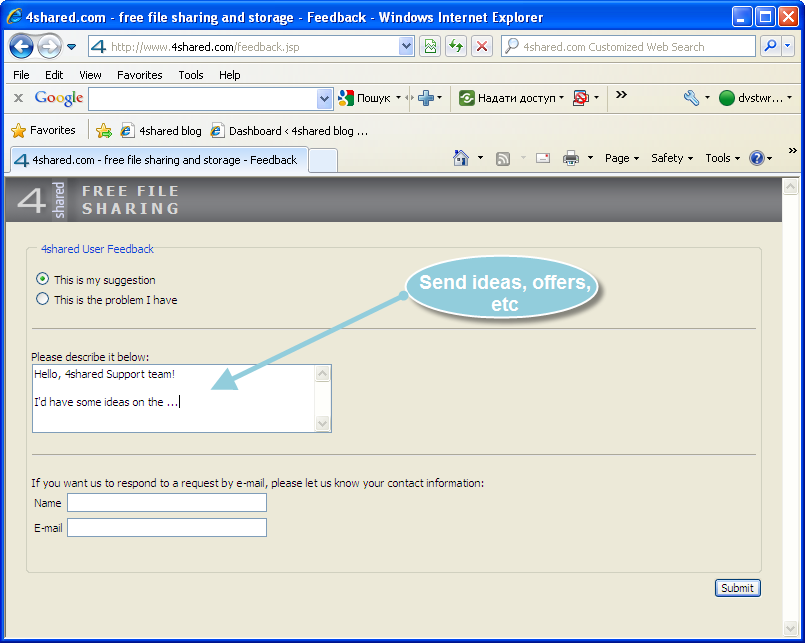Open Google toolbar wrench settings
The image size is (805, 643).
tap(691, 98)
